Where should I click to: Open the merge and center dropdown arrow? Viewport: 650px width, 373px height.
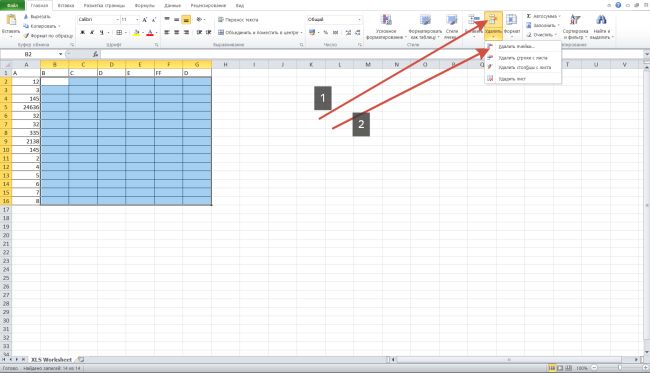301,32
